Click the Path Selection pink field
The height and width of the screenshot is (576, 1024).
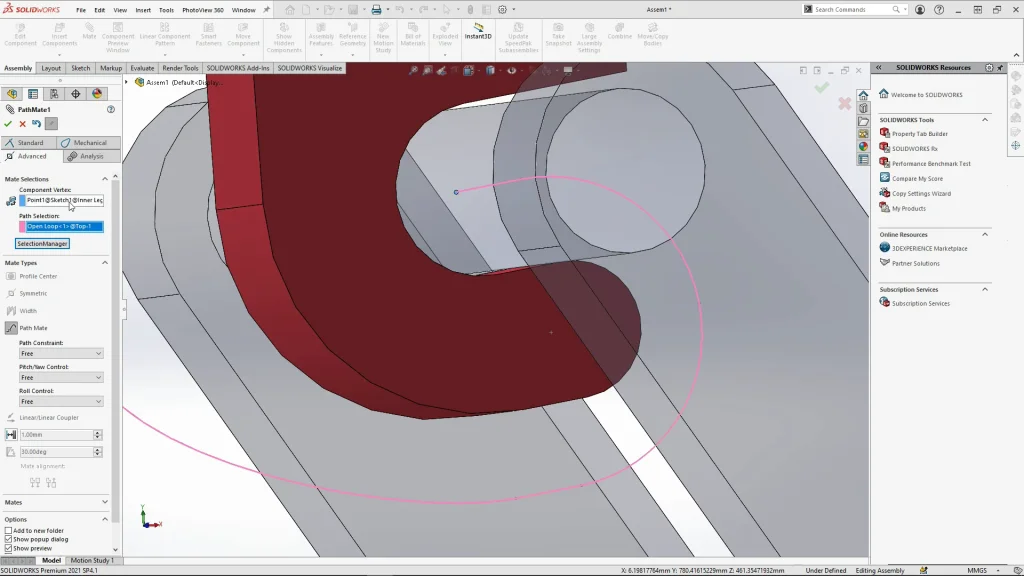(x=65, y=226)
